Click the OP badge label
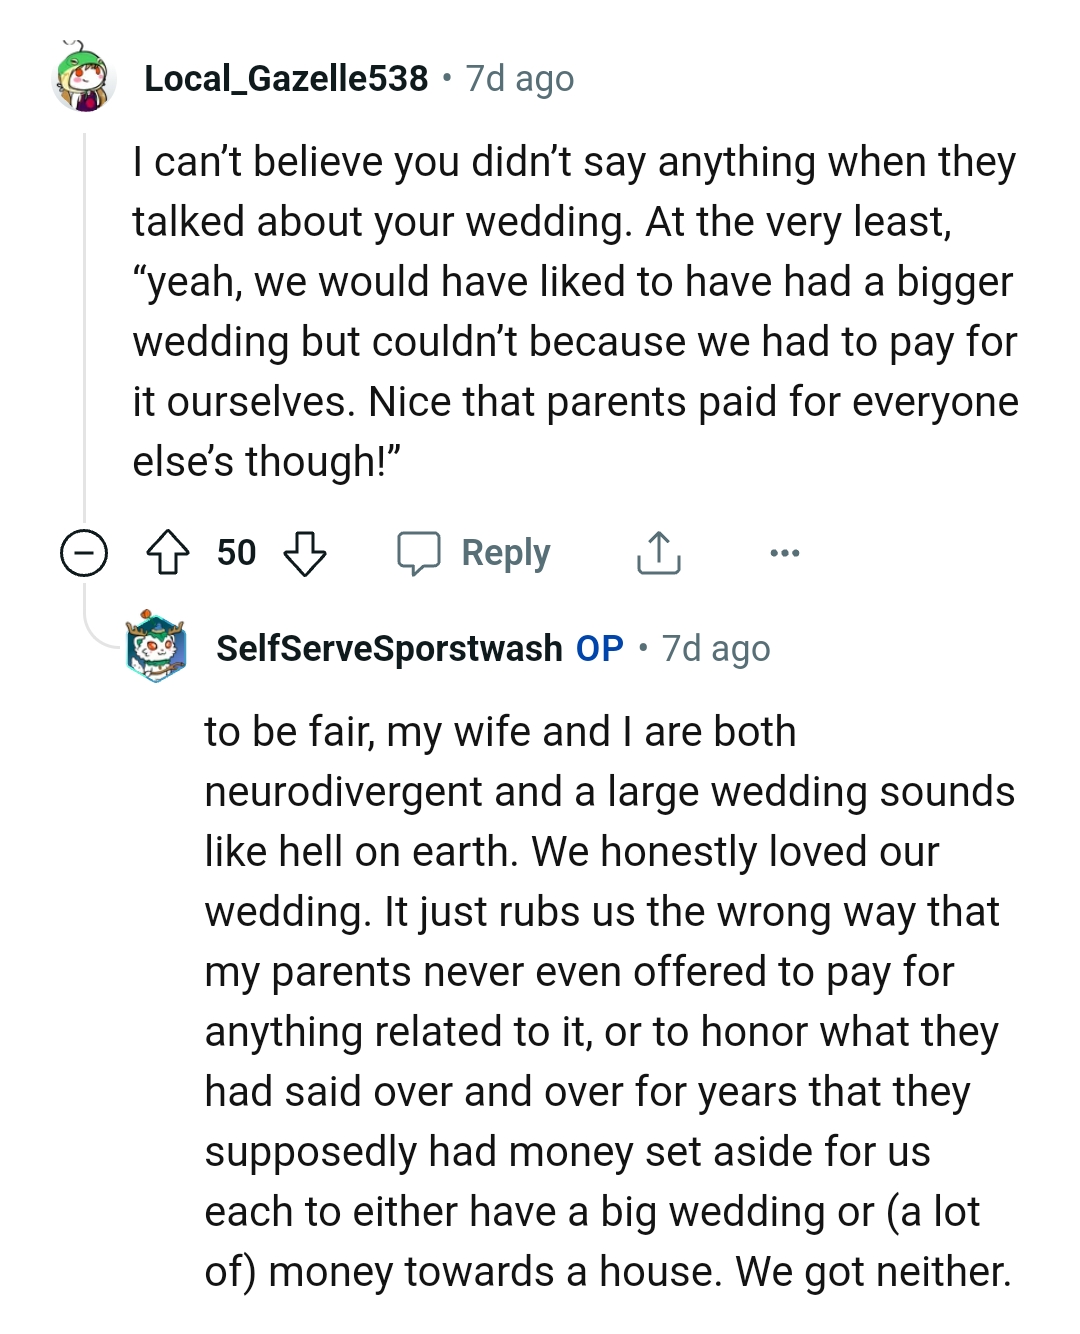This screenshot has width=1080, height=1334. tap(598, 648)
